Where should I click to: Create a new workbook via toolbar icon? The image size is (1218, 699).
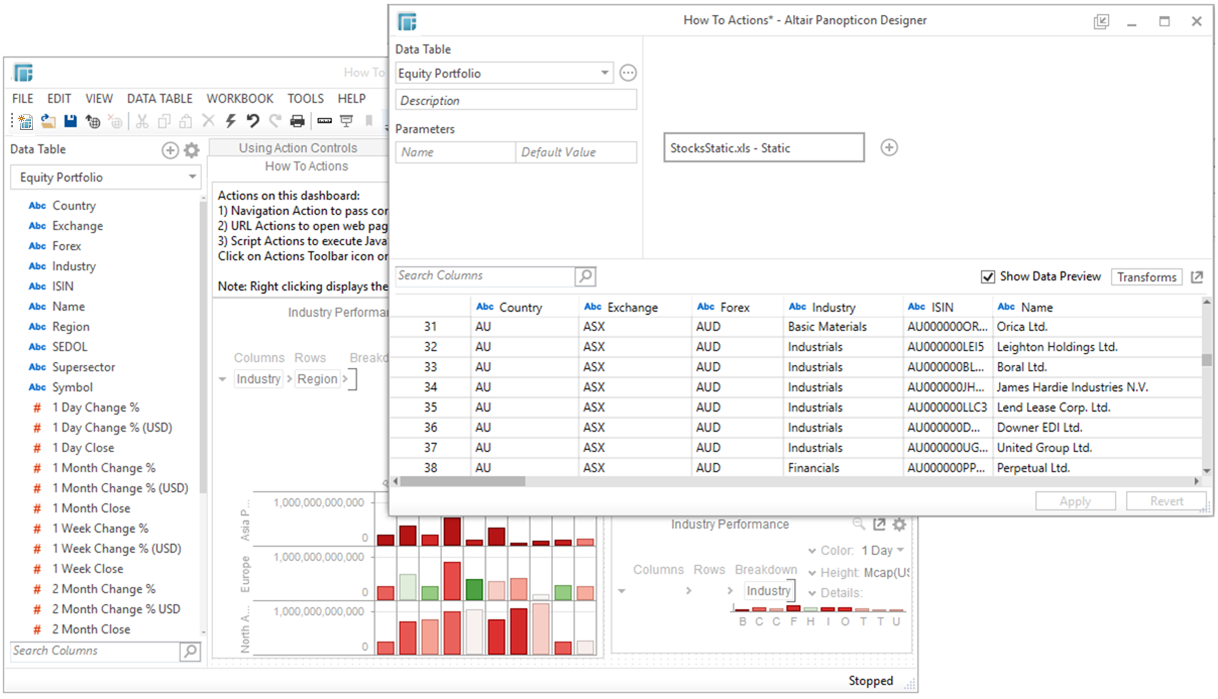[x=26, y=121]
